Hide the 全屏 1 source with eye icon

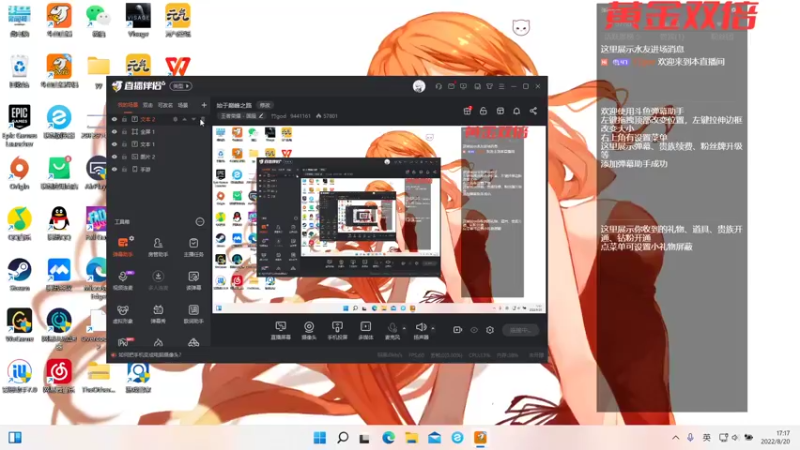point(114,132)
